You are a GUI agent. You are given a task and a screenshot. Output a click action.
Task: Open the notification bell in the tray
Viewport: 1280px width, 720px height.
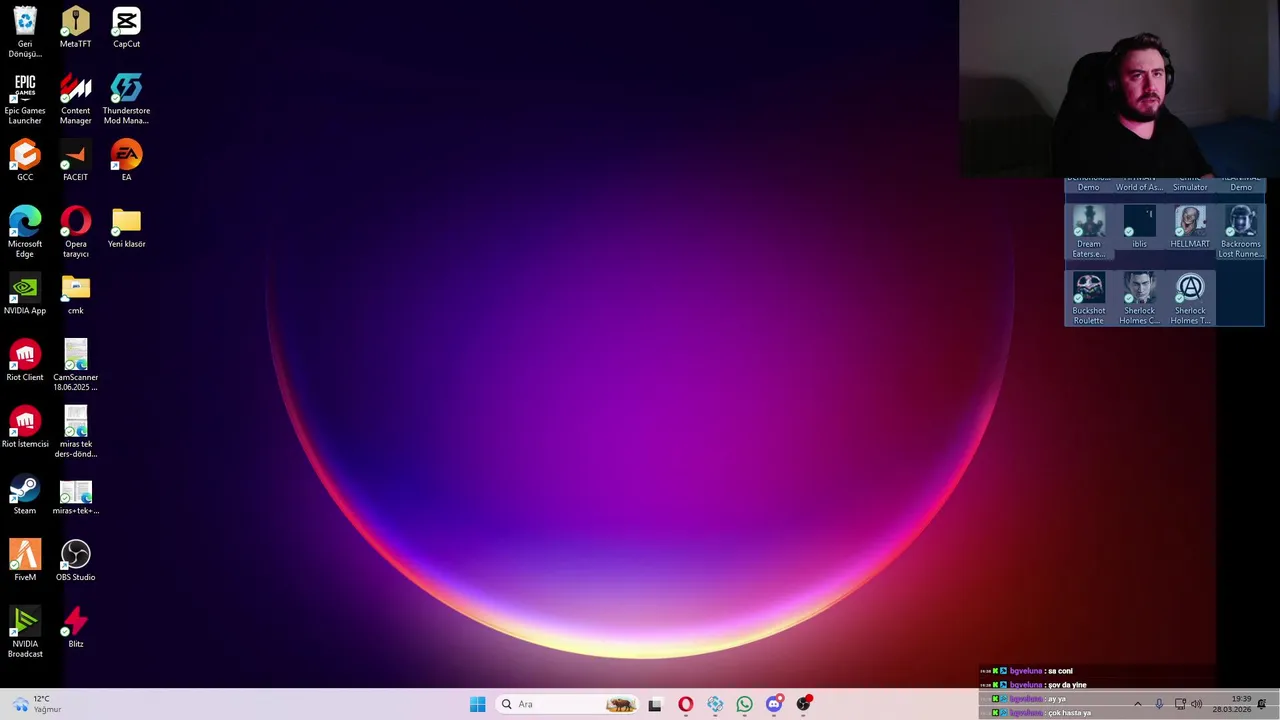1262,704
